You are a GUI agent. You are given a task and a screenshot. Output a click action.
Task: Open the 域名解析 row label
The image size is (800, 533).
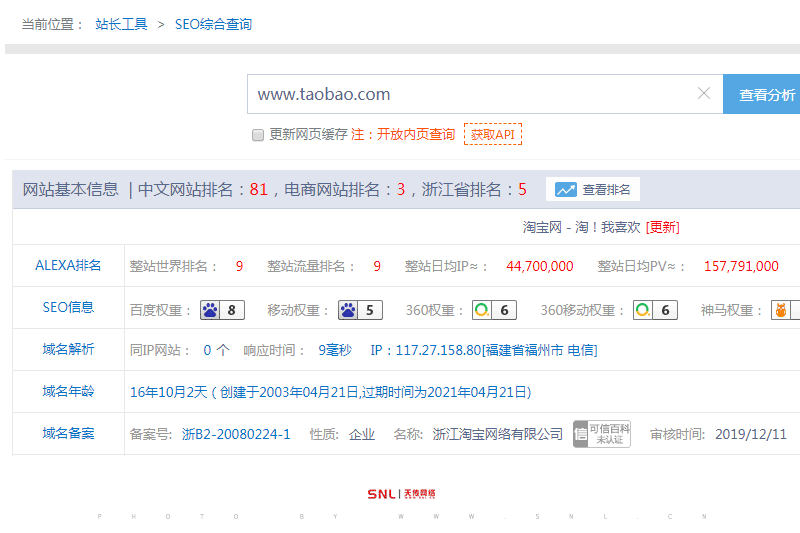68,349
